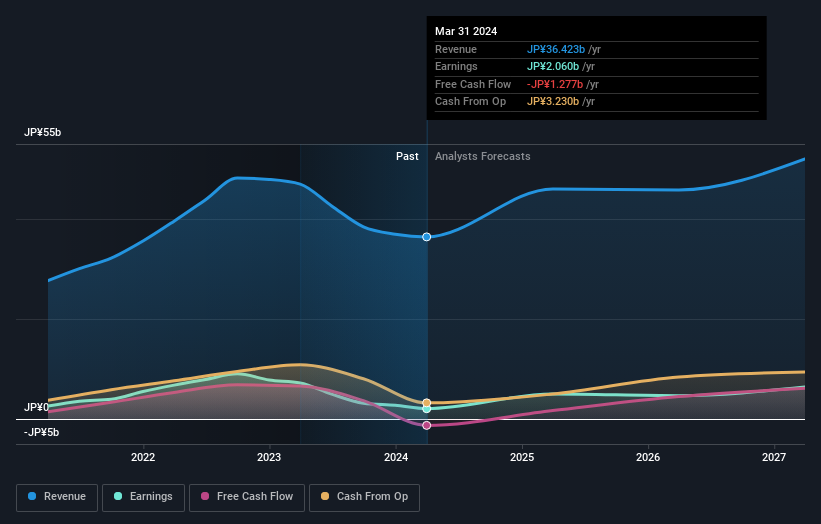821x524 pixels.
Task: Click the 2023 x-axis label
Action: pyautogui.click(x=269, y=458)
